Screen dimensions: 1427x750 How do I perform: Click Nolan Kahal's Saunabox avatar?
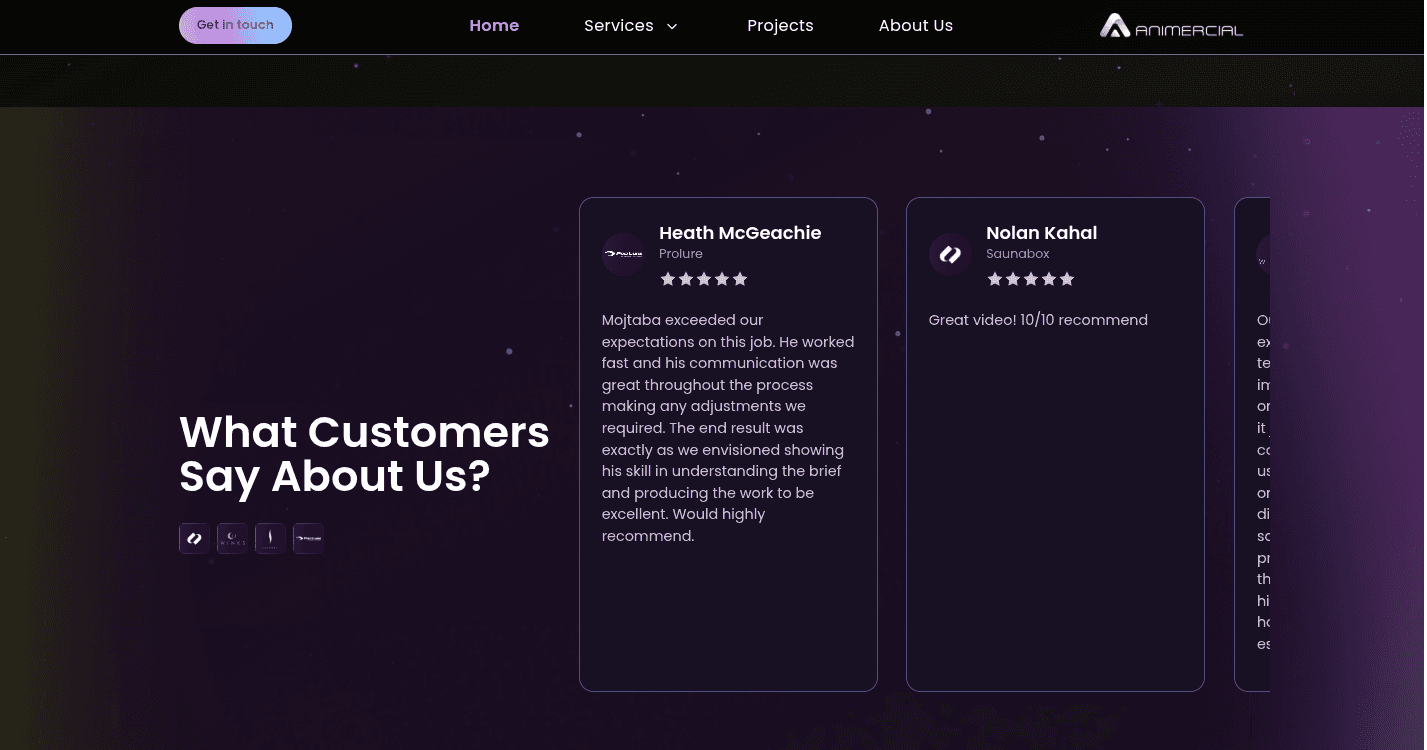coord(950,255)
